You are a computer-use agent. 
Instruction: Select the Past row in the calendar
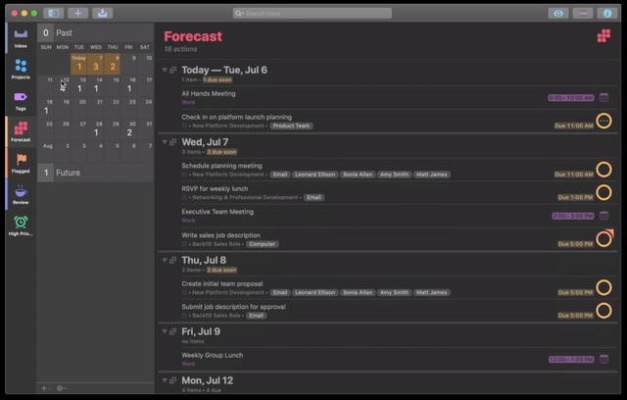[95, 33]
